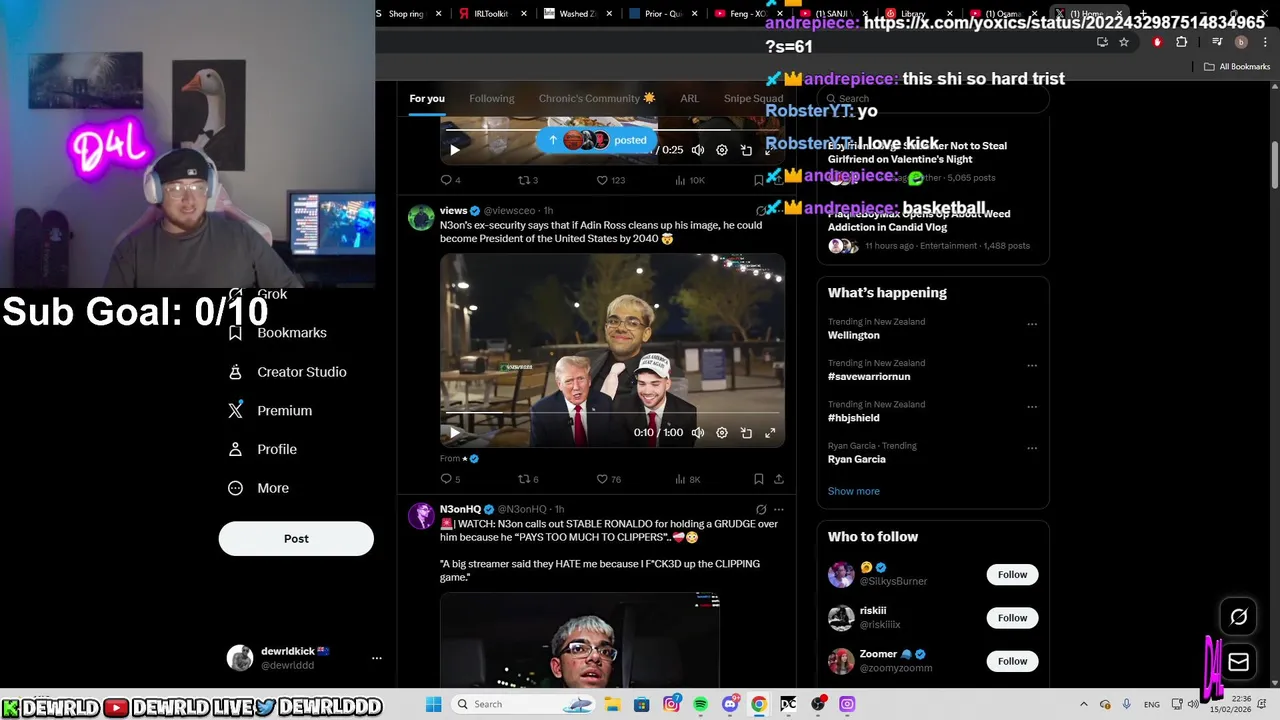Like the top post with 123 likes
Image resolution: width=1280 pixels, height=720 pixels.
610,180
